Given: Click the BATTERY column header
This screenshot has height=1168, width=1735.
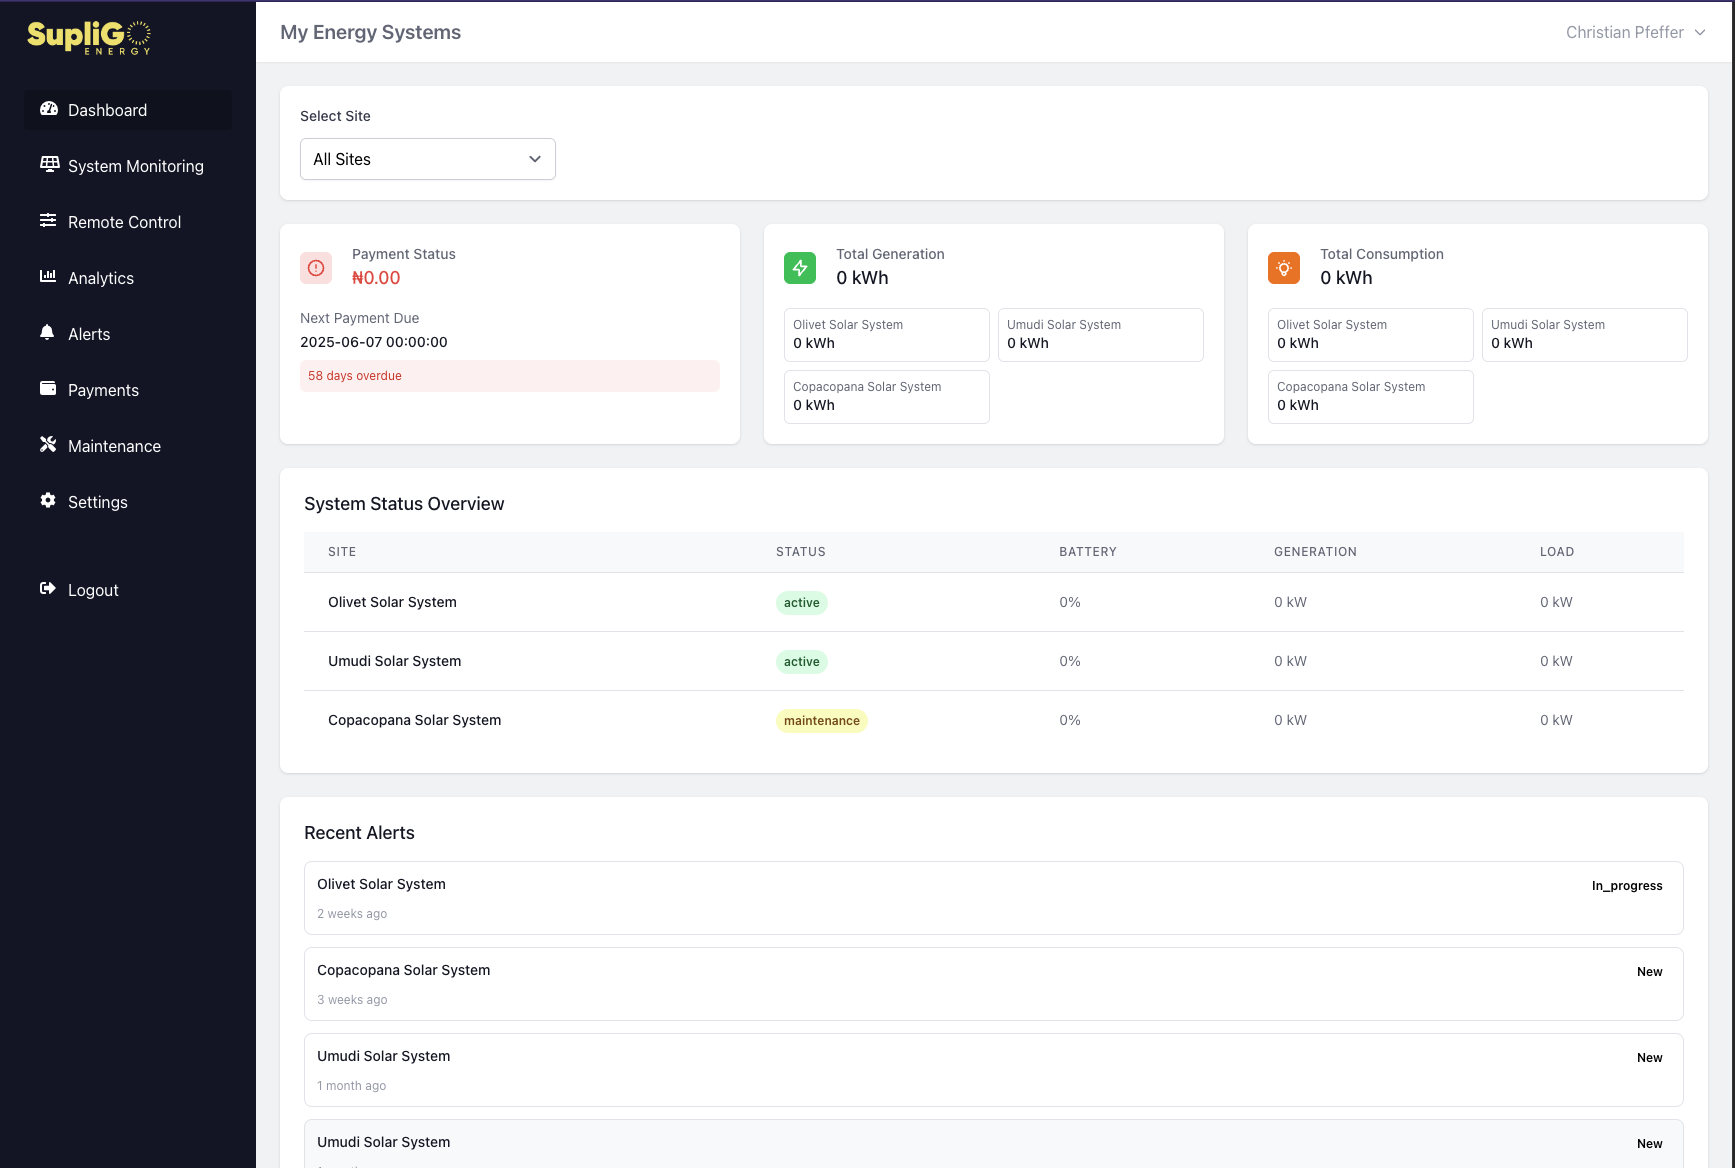Looking at the screenshot, I should click(x=1088, y=552).
